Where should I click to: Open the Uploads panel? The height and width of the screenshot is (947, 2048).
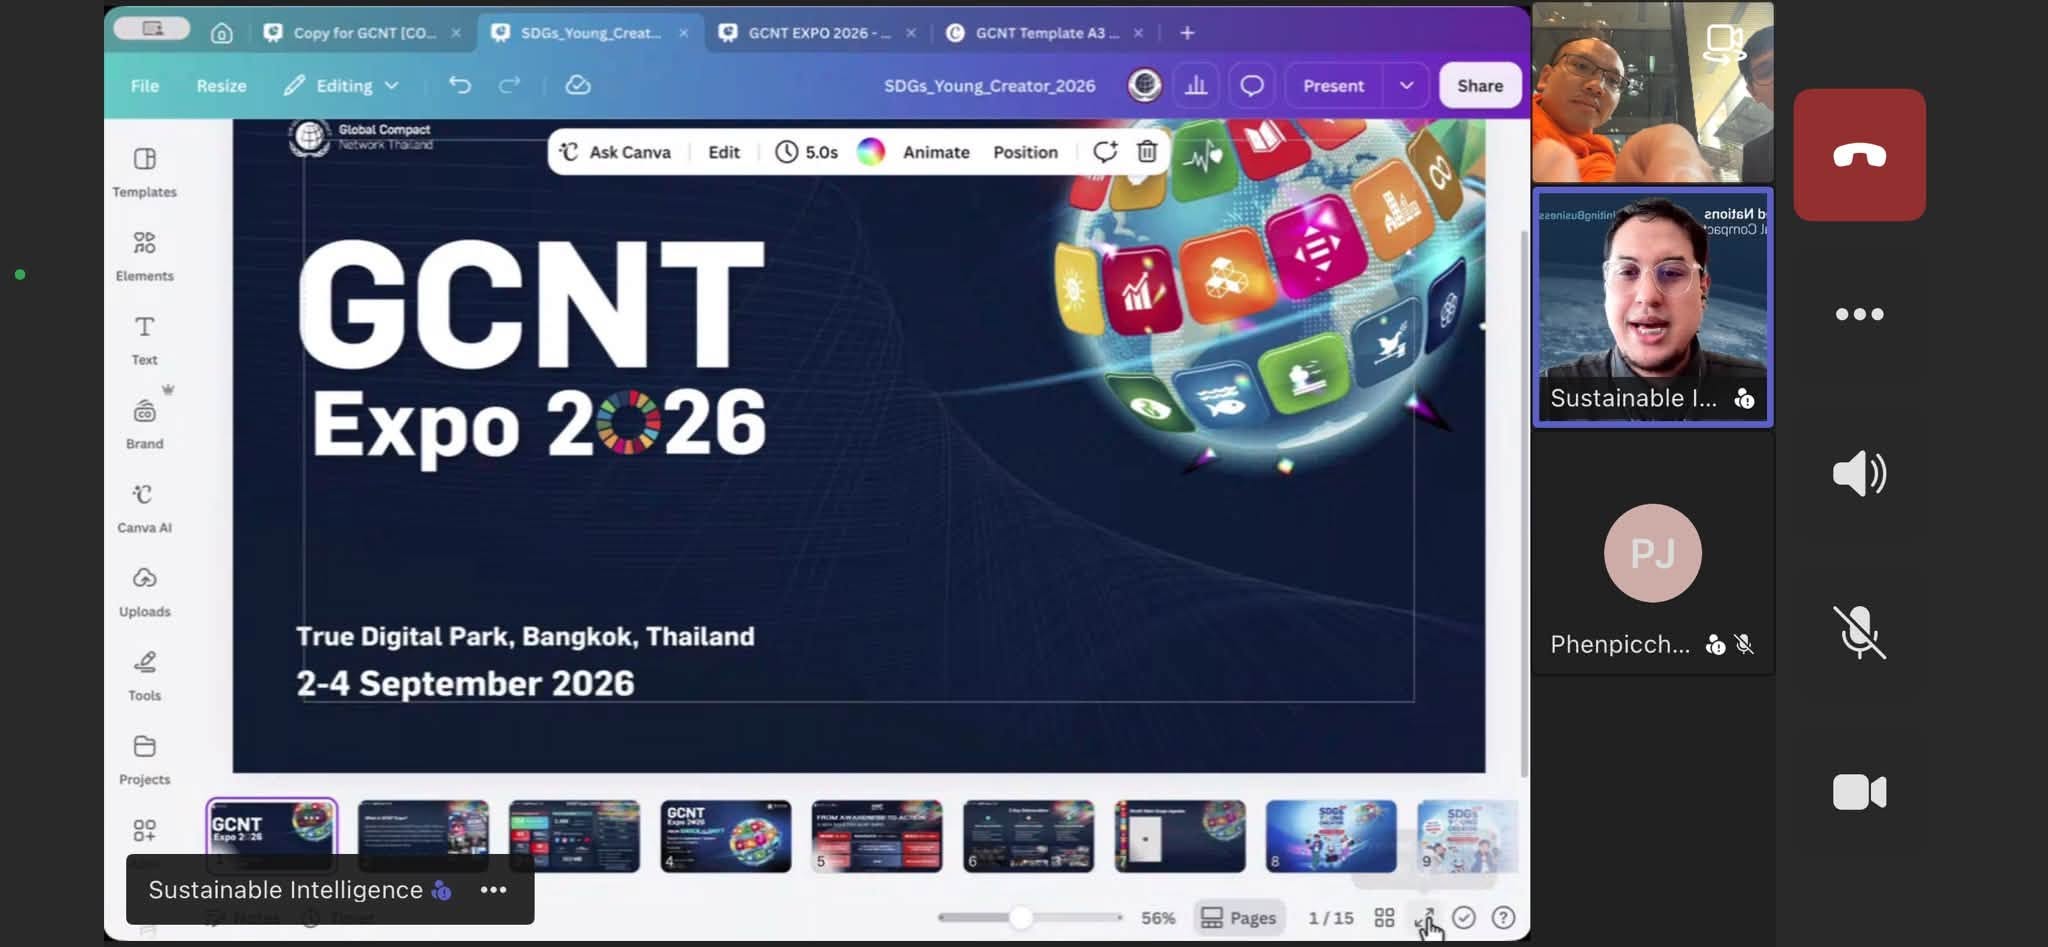click(x=144, y=592)
